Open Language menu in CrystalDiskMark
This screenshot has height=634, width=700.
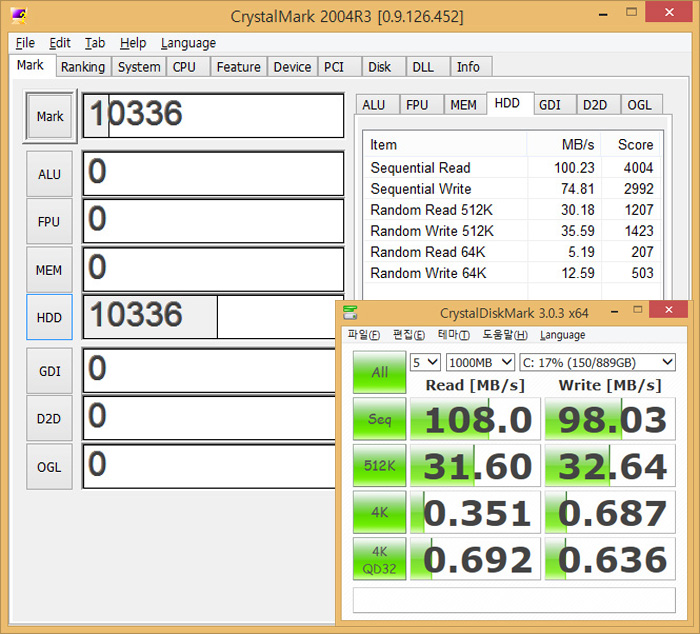click(562, 335)
